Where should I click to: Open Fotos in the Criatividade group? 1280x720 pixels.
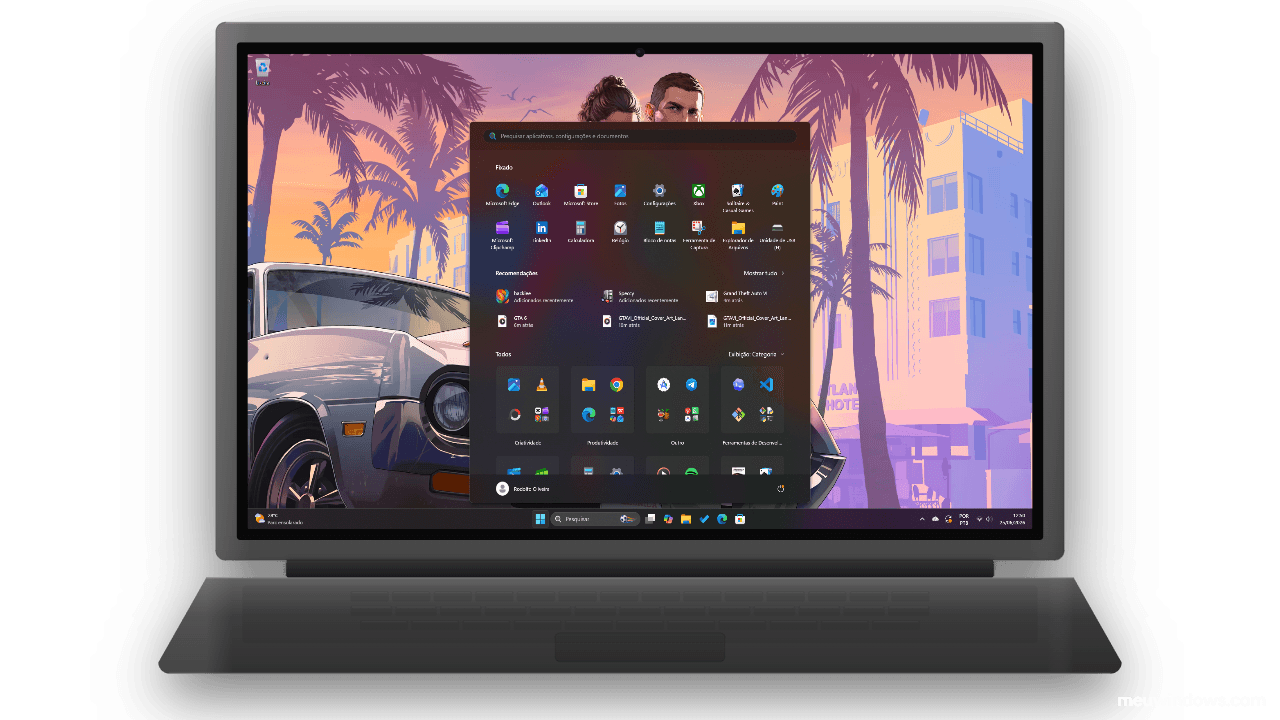(x=513, y=385)
